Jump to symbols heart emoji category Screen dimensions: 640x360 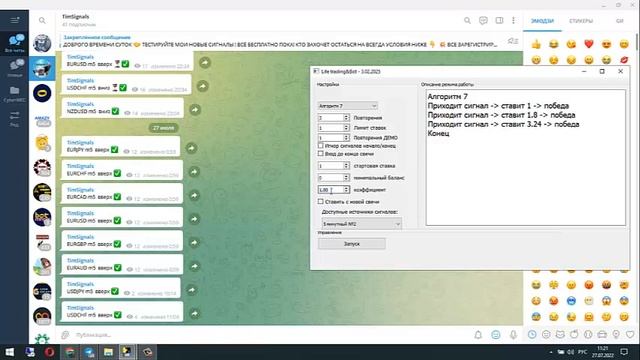[630, 334]
